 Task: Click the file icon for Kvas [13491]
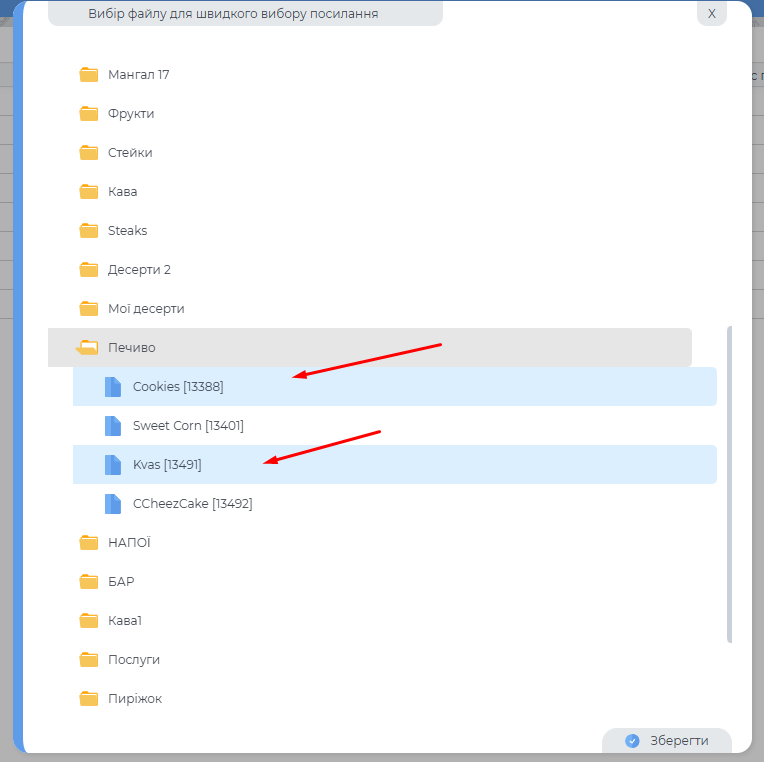coord(113,465)
